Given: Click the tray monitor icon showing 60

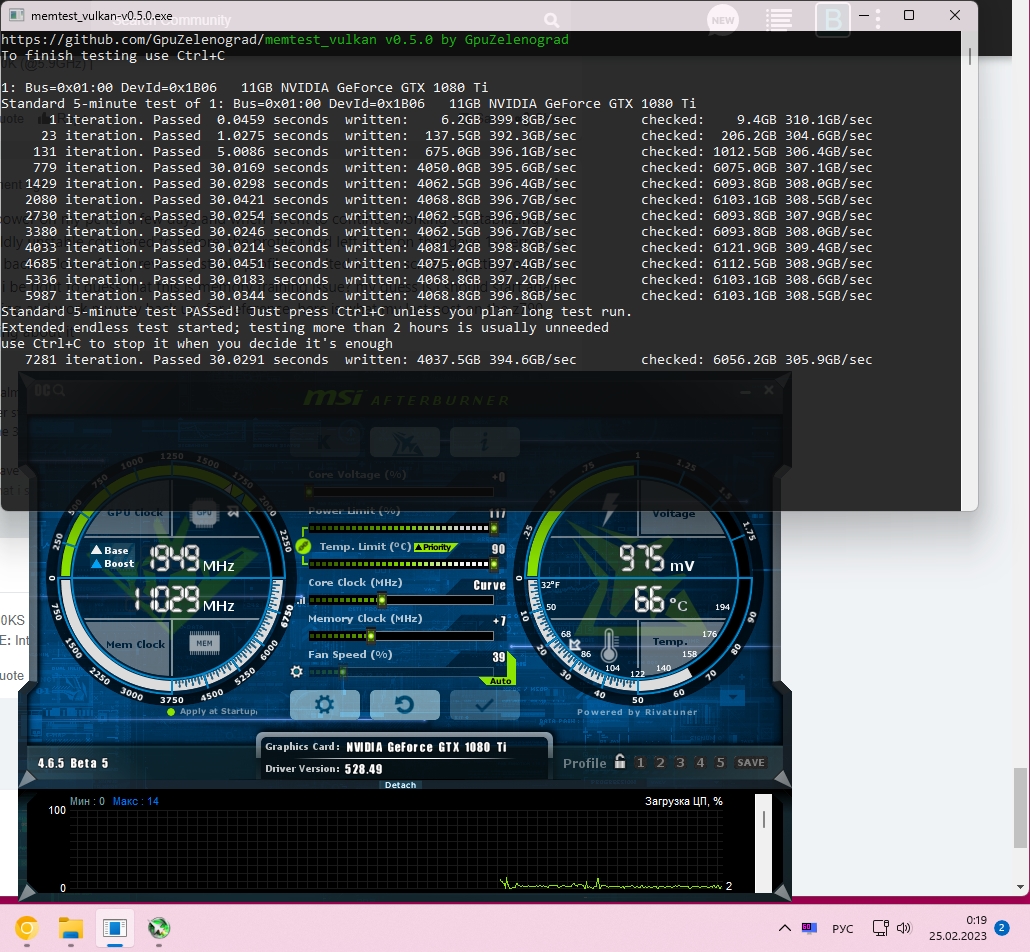Looking at the screenshot, I should (809, 928).
